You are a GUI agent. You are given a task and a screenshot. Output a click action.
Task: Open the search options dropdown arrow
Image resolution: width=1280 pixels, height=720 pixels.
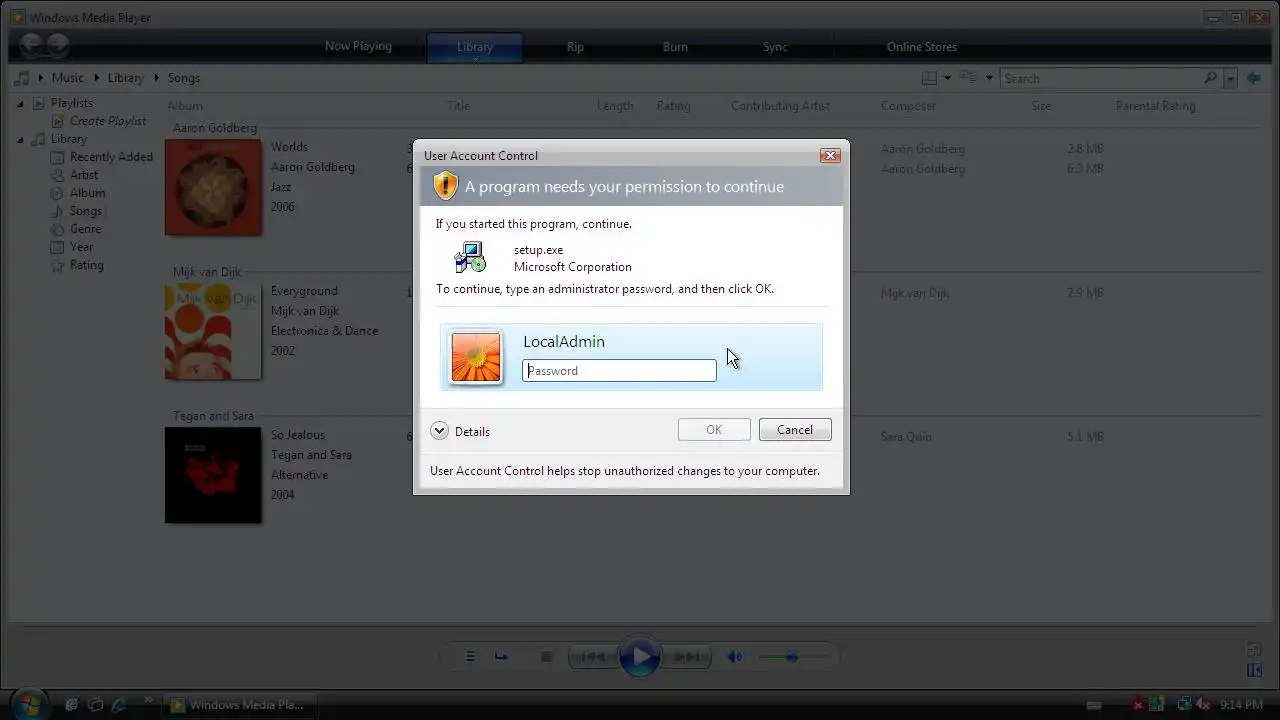(1231, 78)
